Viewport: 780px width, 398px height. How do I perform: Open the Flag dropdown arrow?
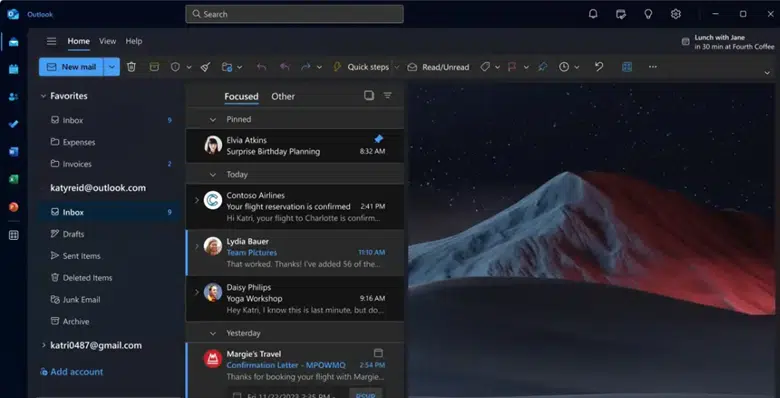pos(526,67)
